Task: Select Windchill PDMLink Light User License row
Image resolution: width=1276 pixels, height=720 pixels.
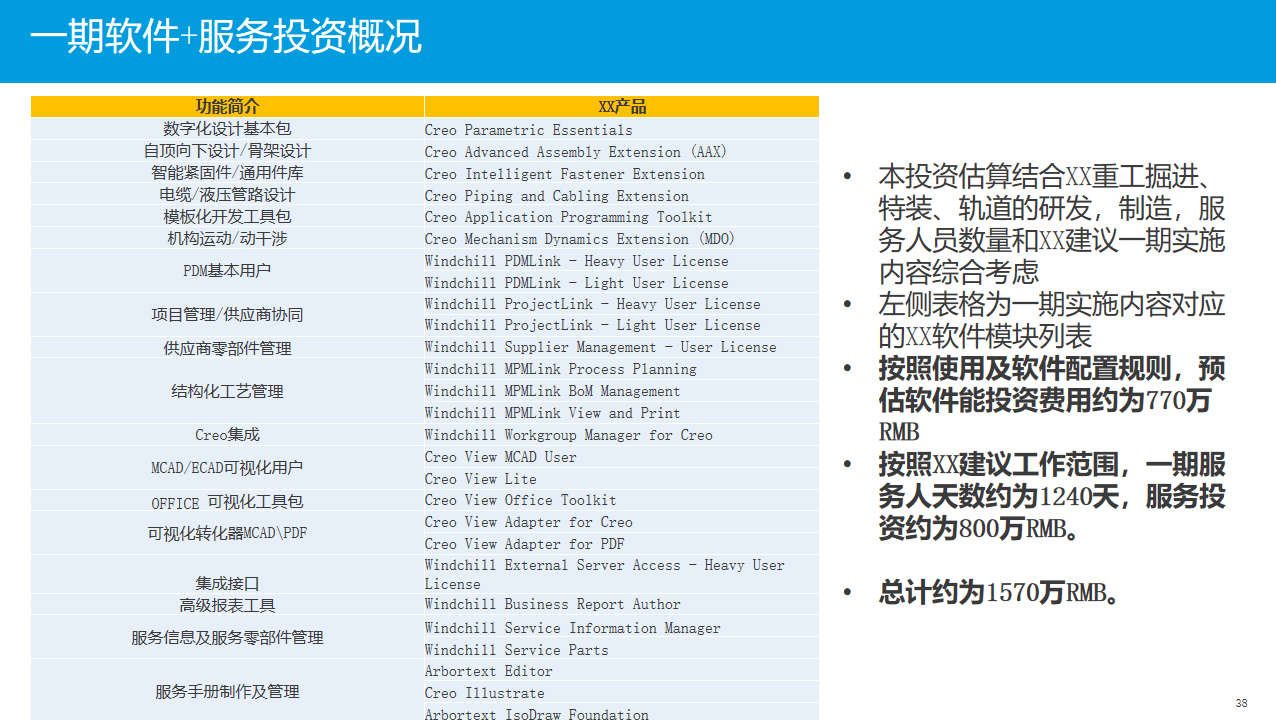Action: pos(621,282)
